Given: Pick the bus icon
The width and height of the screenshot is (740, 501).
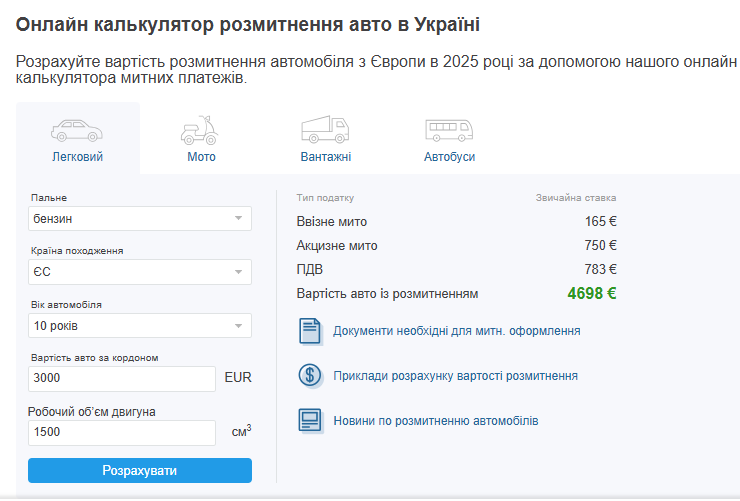Looking at the screenshot, I should tap(449, 130).
